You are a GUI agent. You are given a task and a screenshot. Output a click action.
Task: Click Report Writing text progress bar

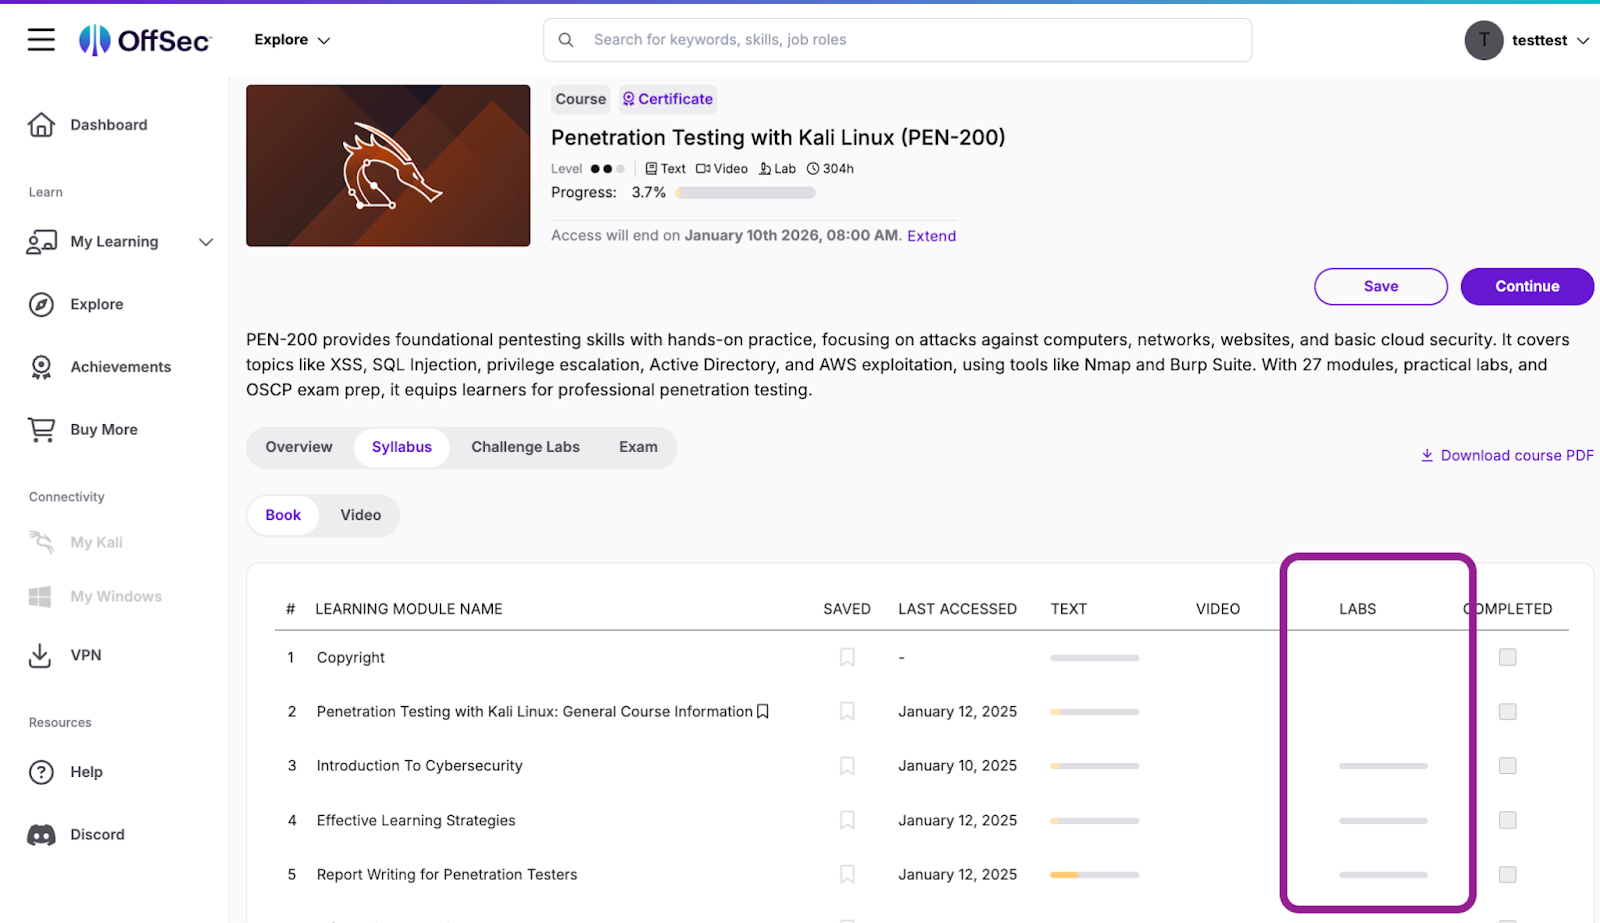(1095, 875)
